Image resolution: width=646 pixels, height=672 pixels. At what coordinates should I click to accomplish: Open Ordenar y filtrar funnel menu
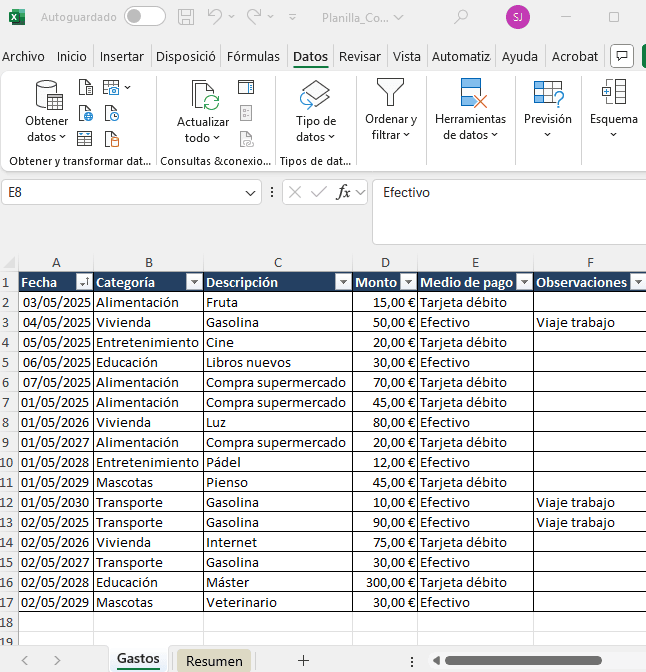[390, 112]
